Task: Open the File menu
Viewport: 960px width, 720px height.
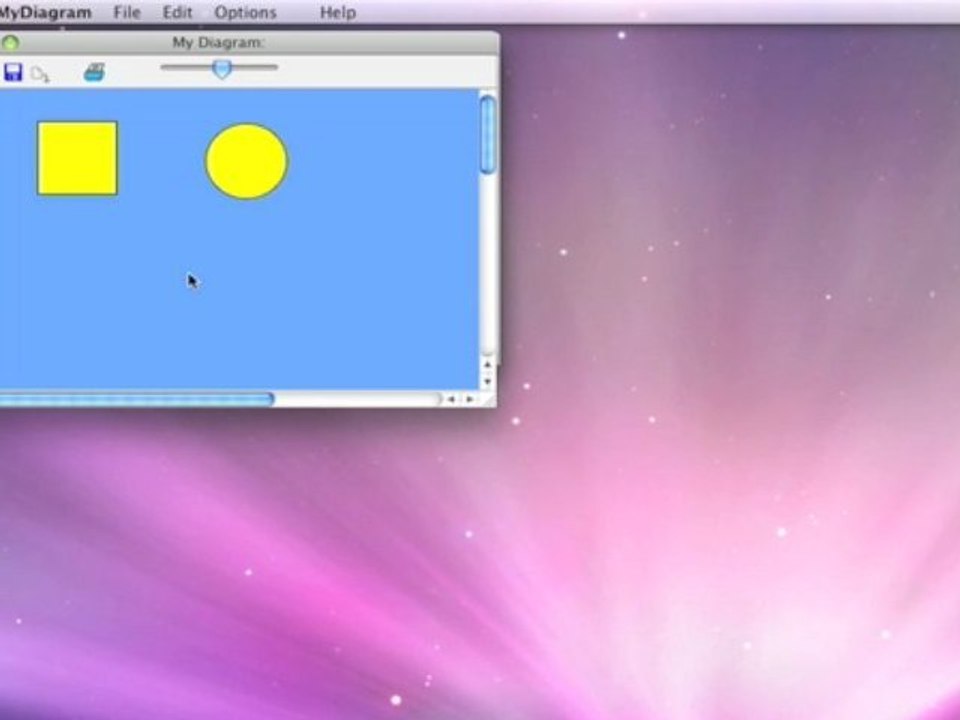Action: (127, 12)
